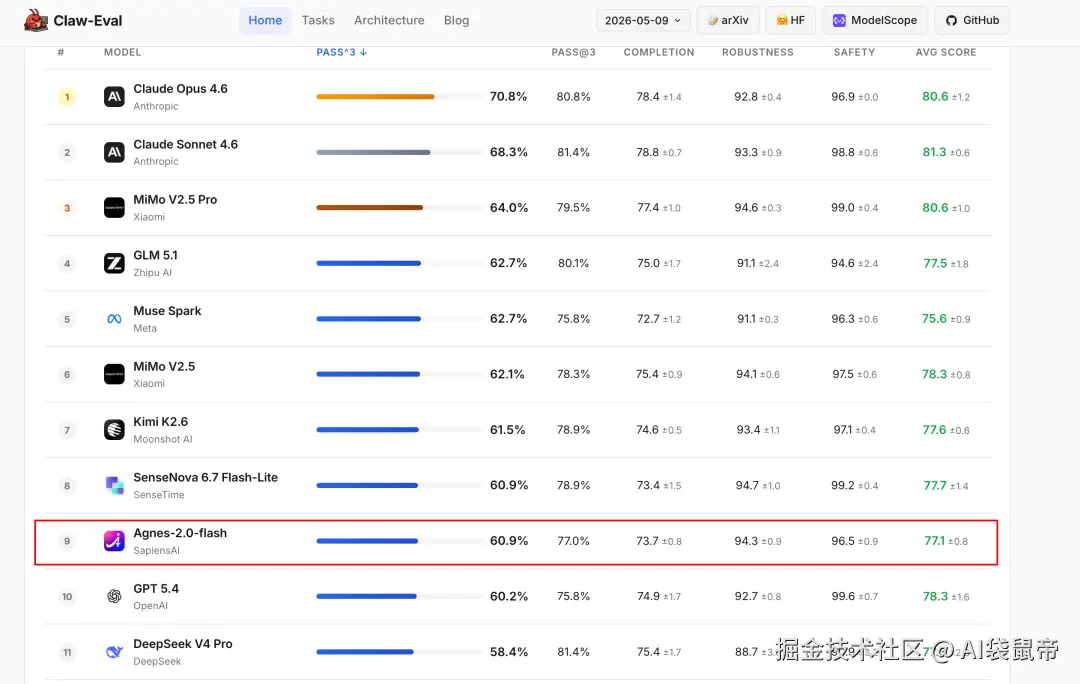The height and width of the screenshot is (684, 1080).
Task: Click the Anthropic logo beside Claude Sonnet 4.6
Action: pos(114,152)
